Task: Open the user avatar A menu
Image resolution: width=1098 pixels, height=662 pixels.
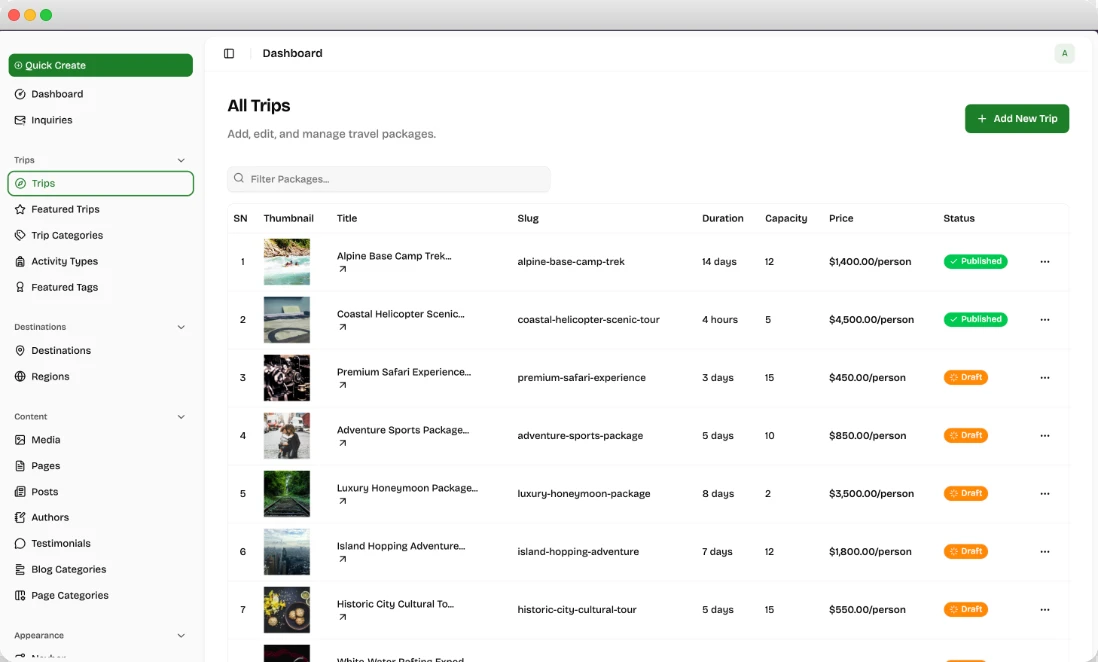Action: [1064, 53]
